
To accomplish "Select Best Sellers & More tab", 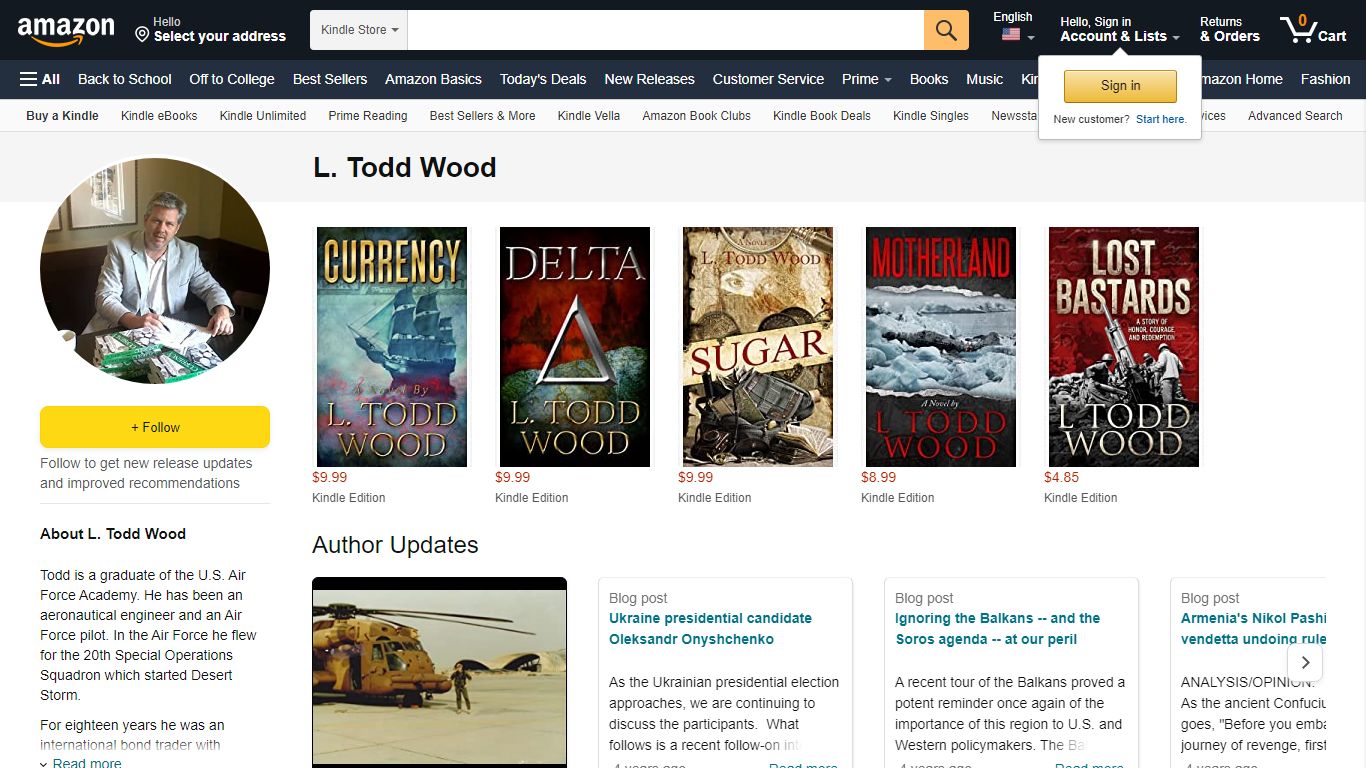I will coord(482,116).
